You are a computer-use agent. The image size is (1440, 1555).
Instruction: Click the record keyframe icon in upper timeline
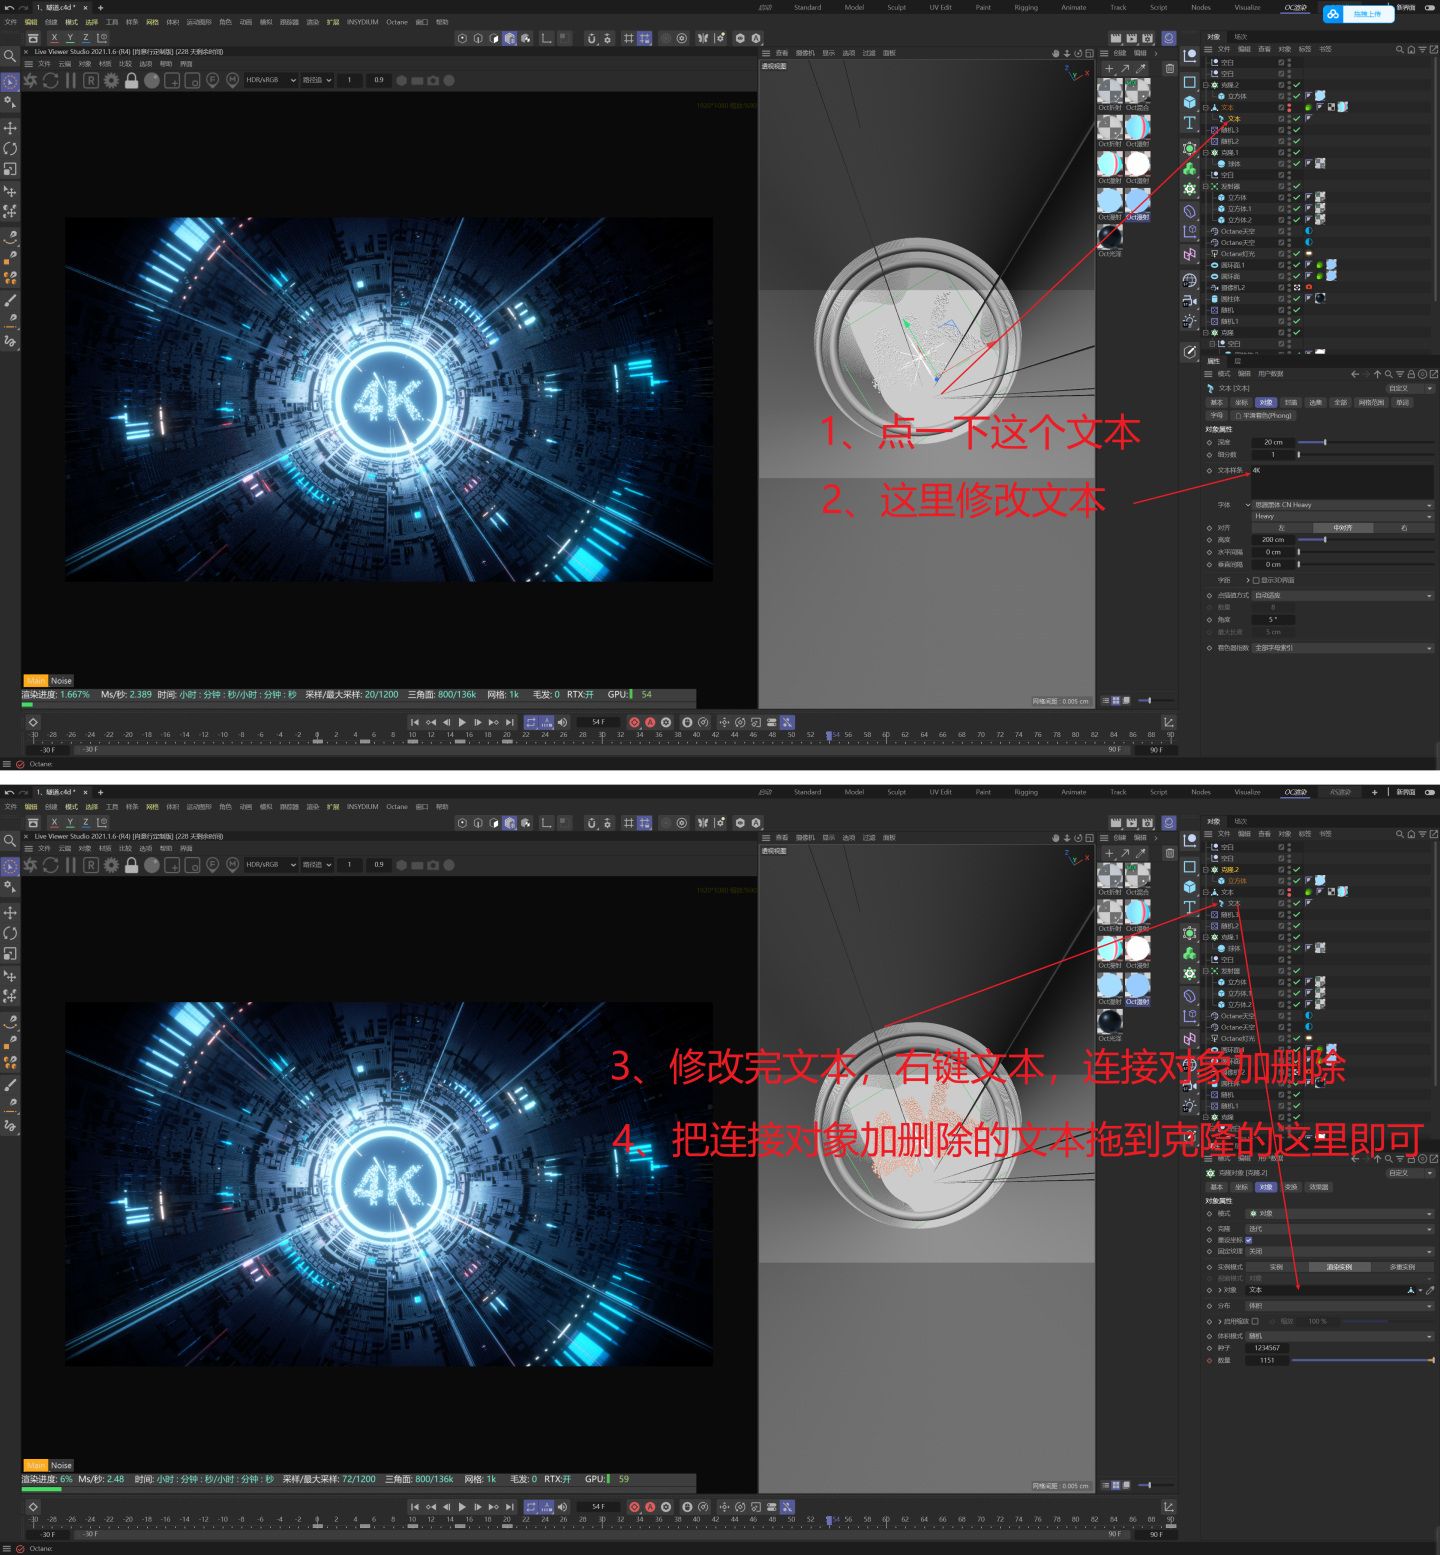(634, 722)
